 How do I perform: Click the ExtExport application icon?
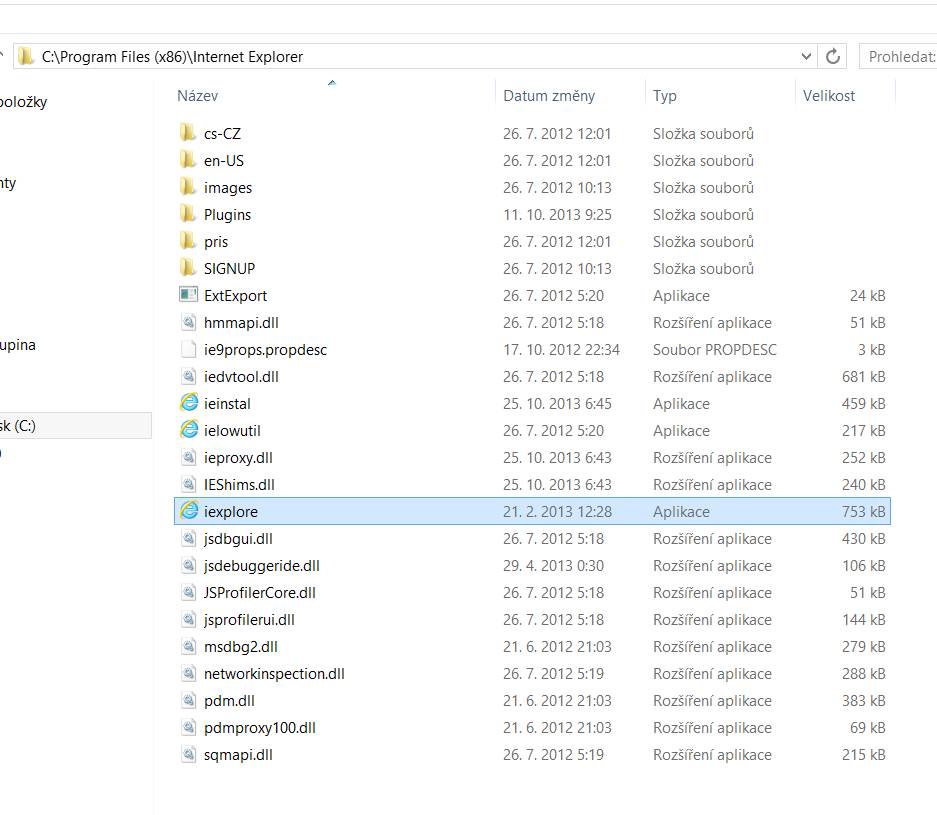(x=188, y=295)
